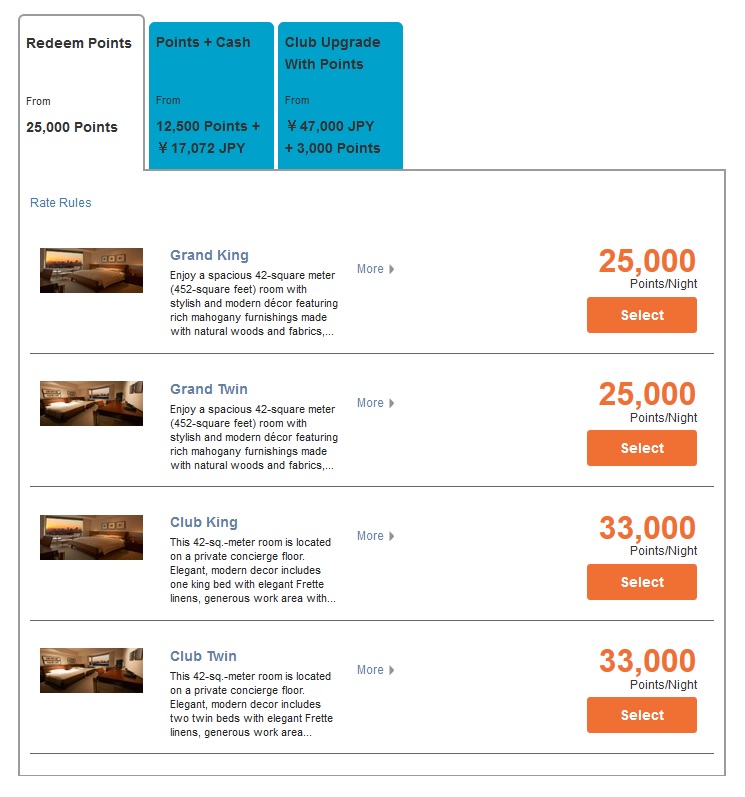The height and width of the screenshot is (797, 745).
Task: Click the Grand King room thumbnail
Action: click(x=91, y=270)
